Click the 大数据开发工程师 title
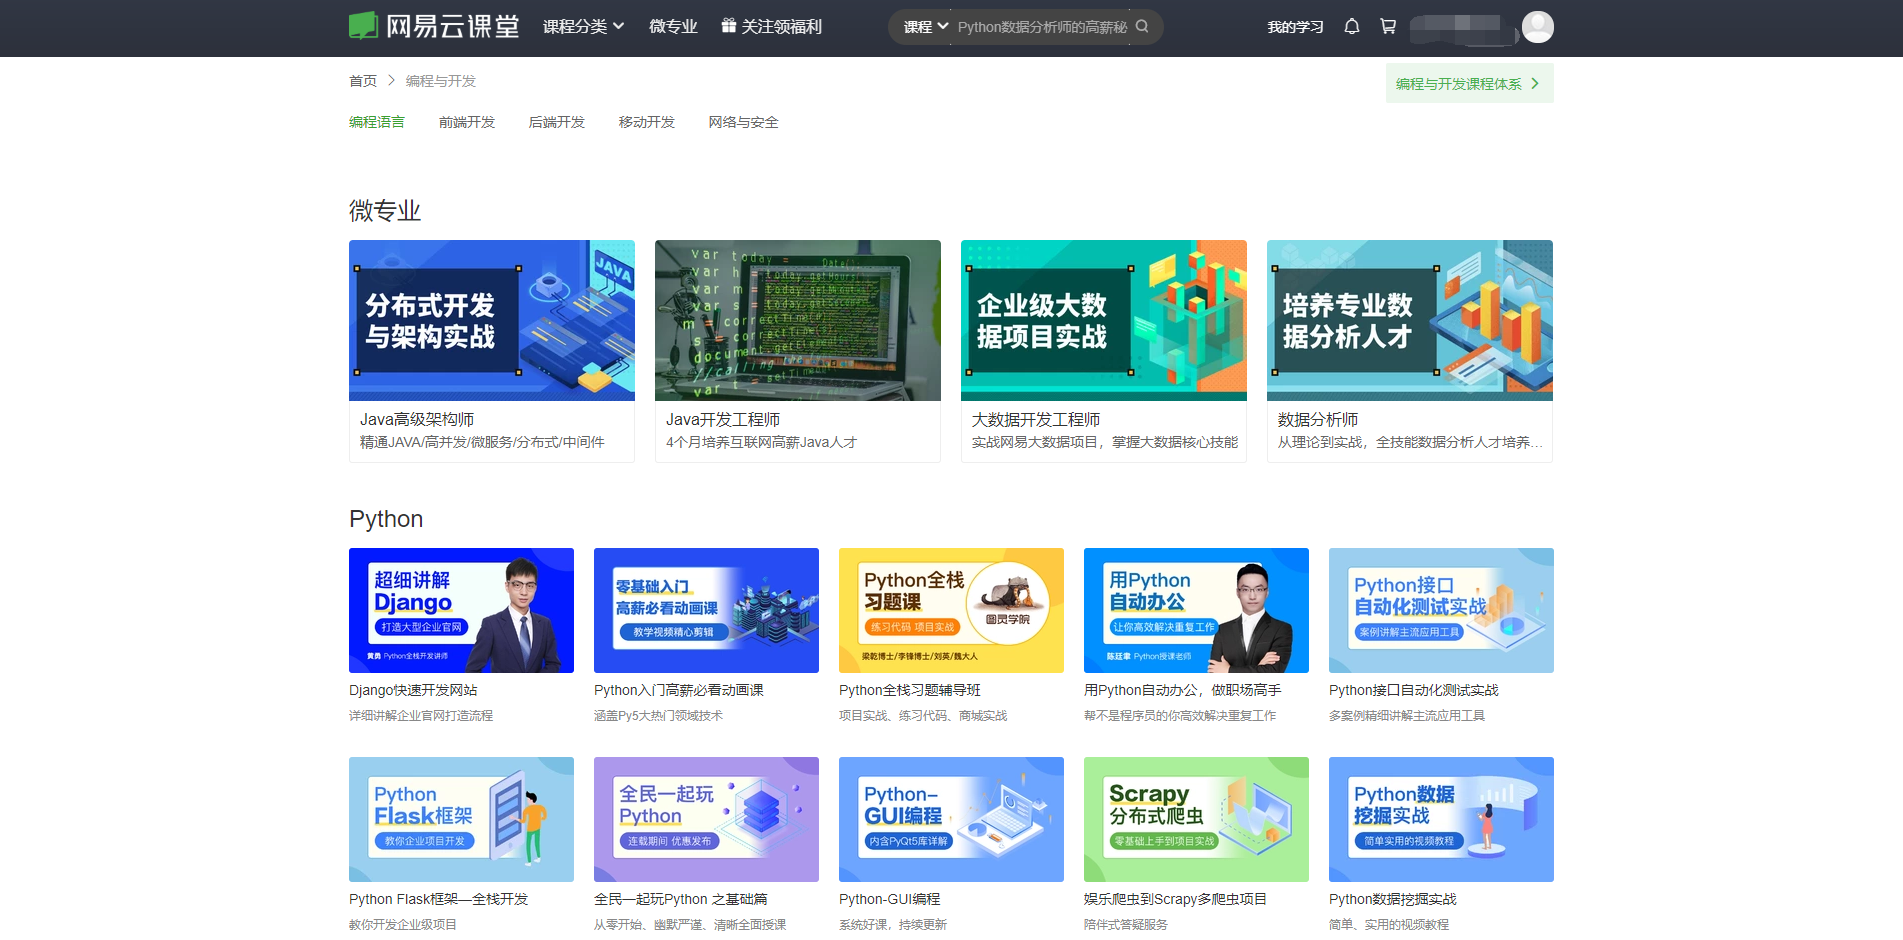Screen dimensions: 1903x940 pyautogui.click(x=1036, y=420)
